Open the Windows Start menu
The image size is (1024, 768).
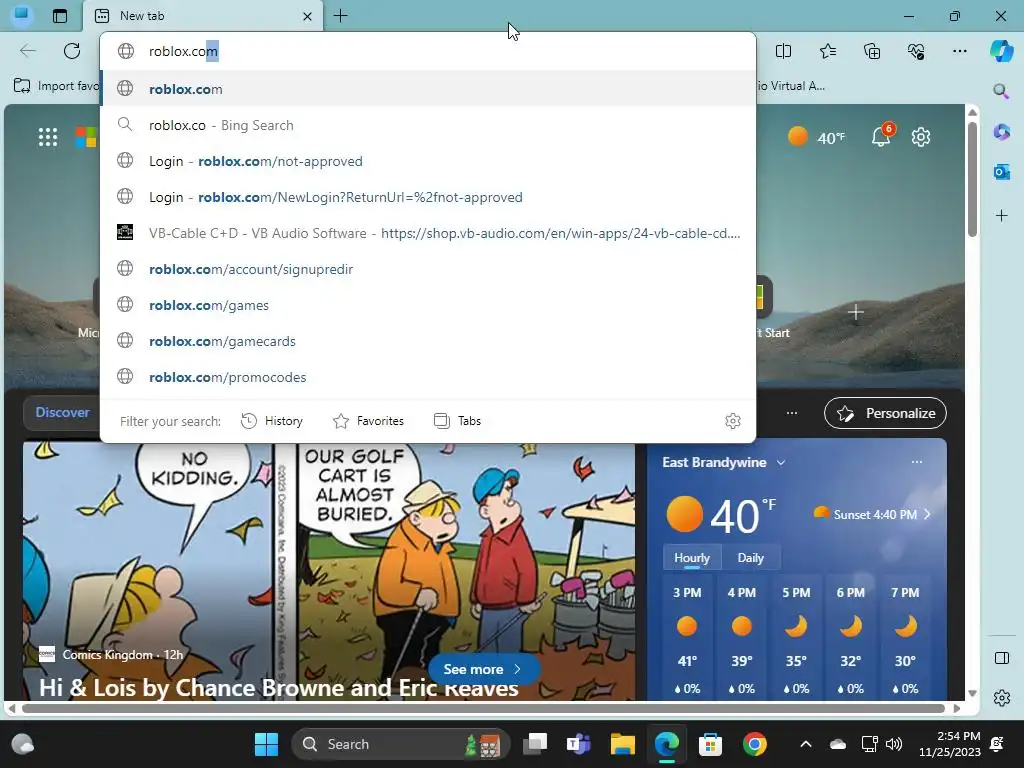266,744
